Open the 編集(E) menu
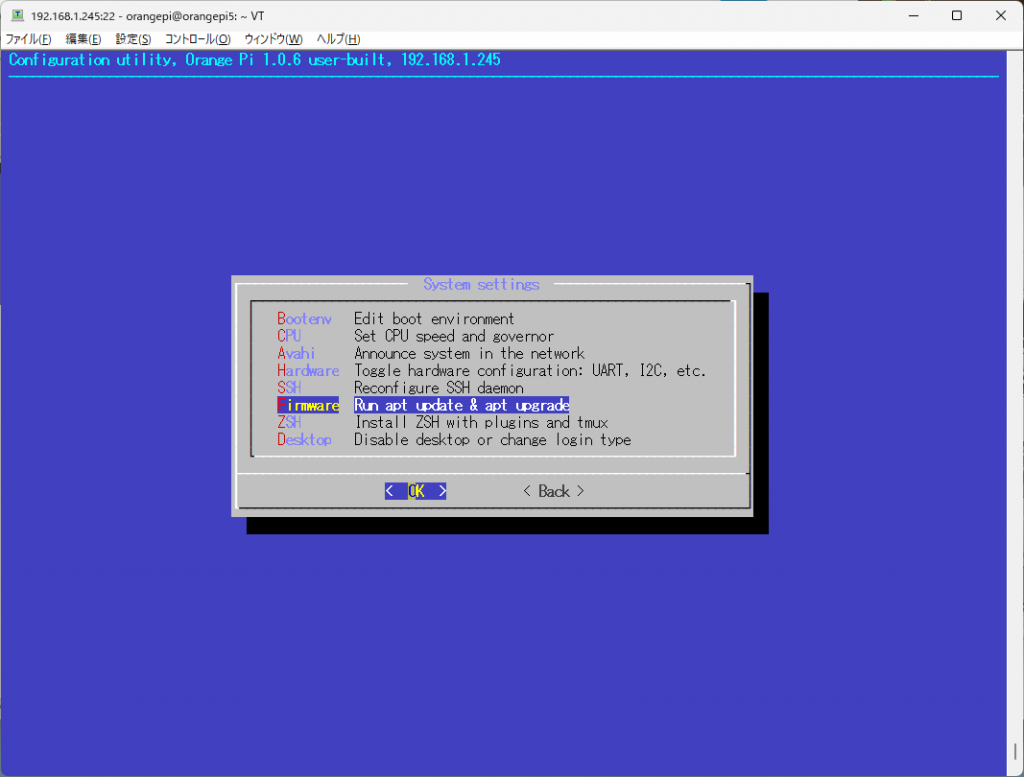 click(x=83, y=39)
